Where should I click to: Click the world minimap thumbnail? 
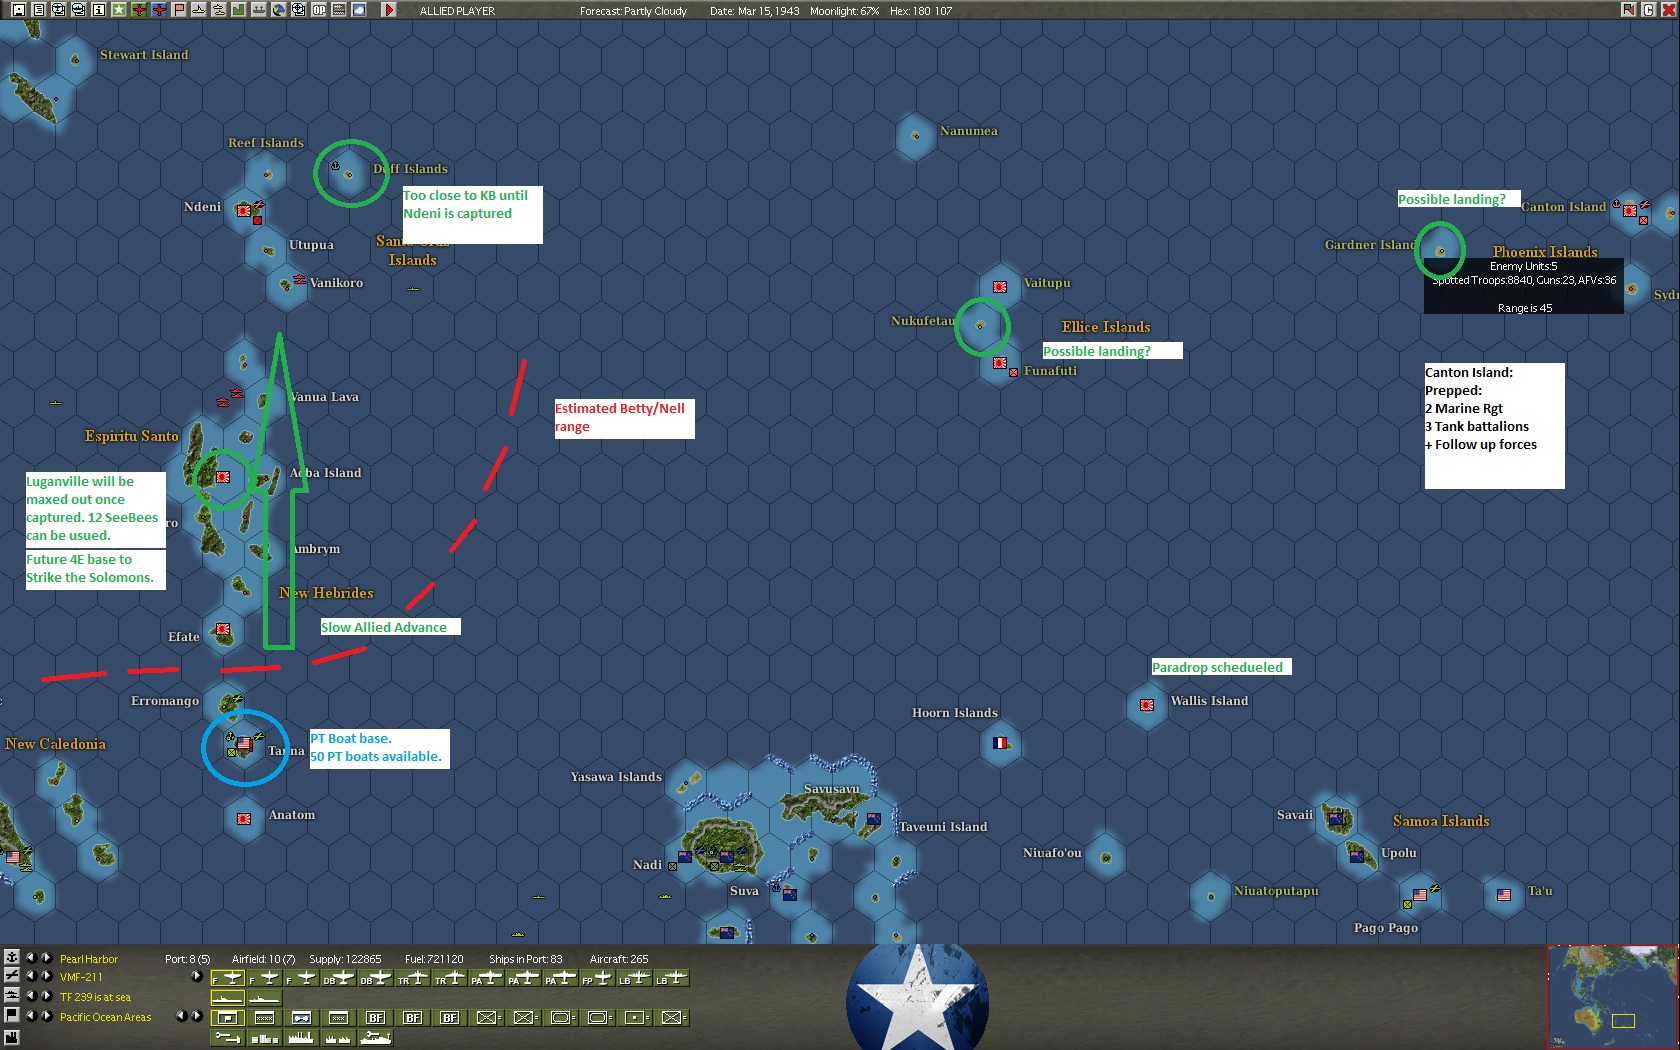[1612, 996]
